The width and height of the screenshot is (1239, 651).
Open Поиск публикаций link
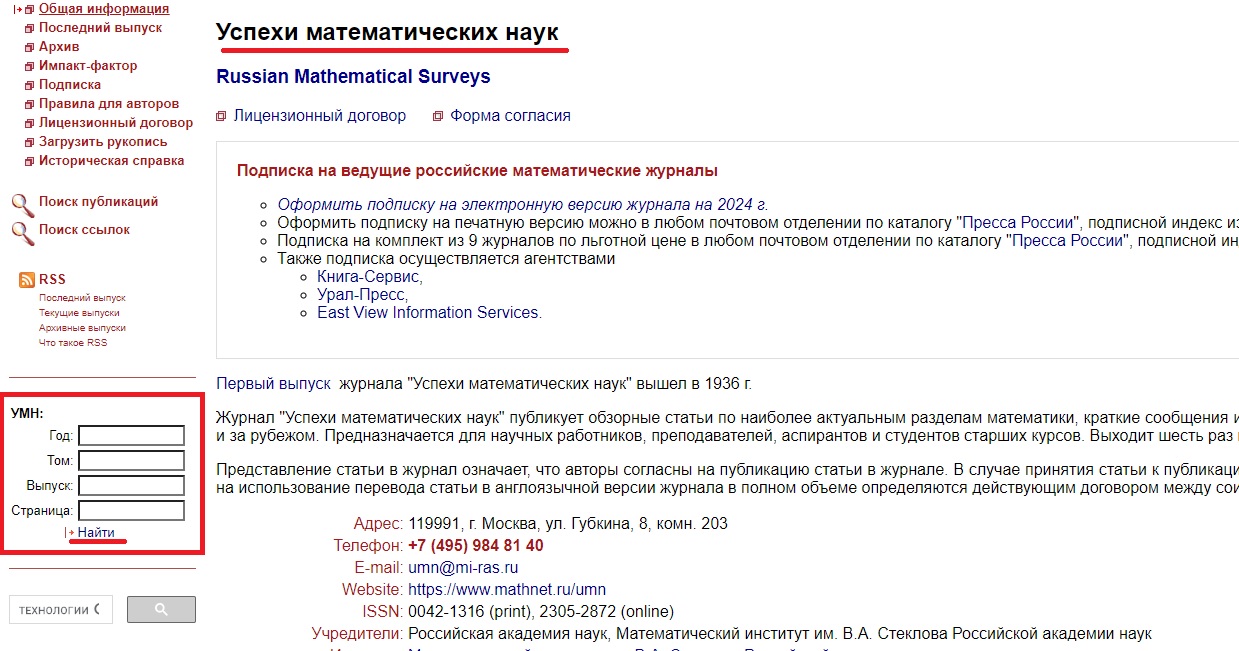(98, 202)
